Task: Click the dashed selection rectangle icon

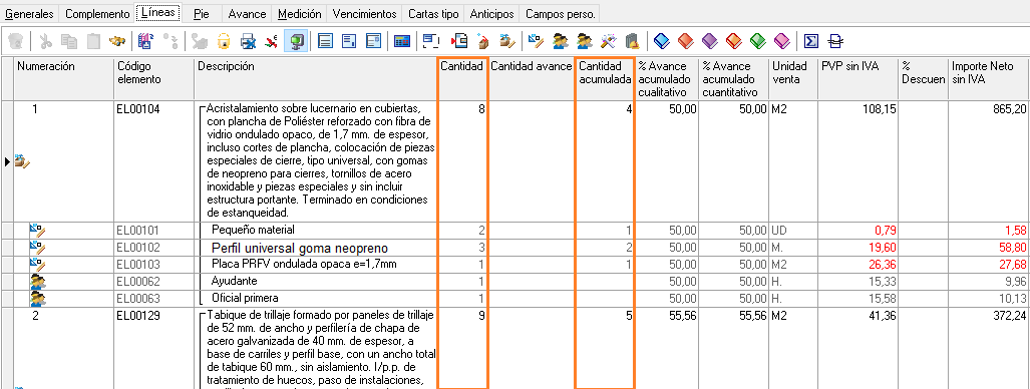Action: click(x=431, y=41)
